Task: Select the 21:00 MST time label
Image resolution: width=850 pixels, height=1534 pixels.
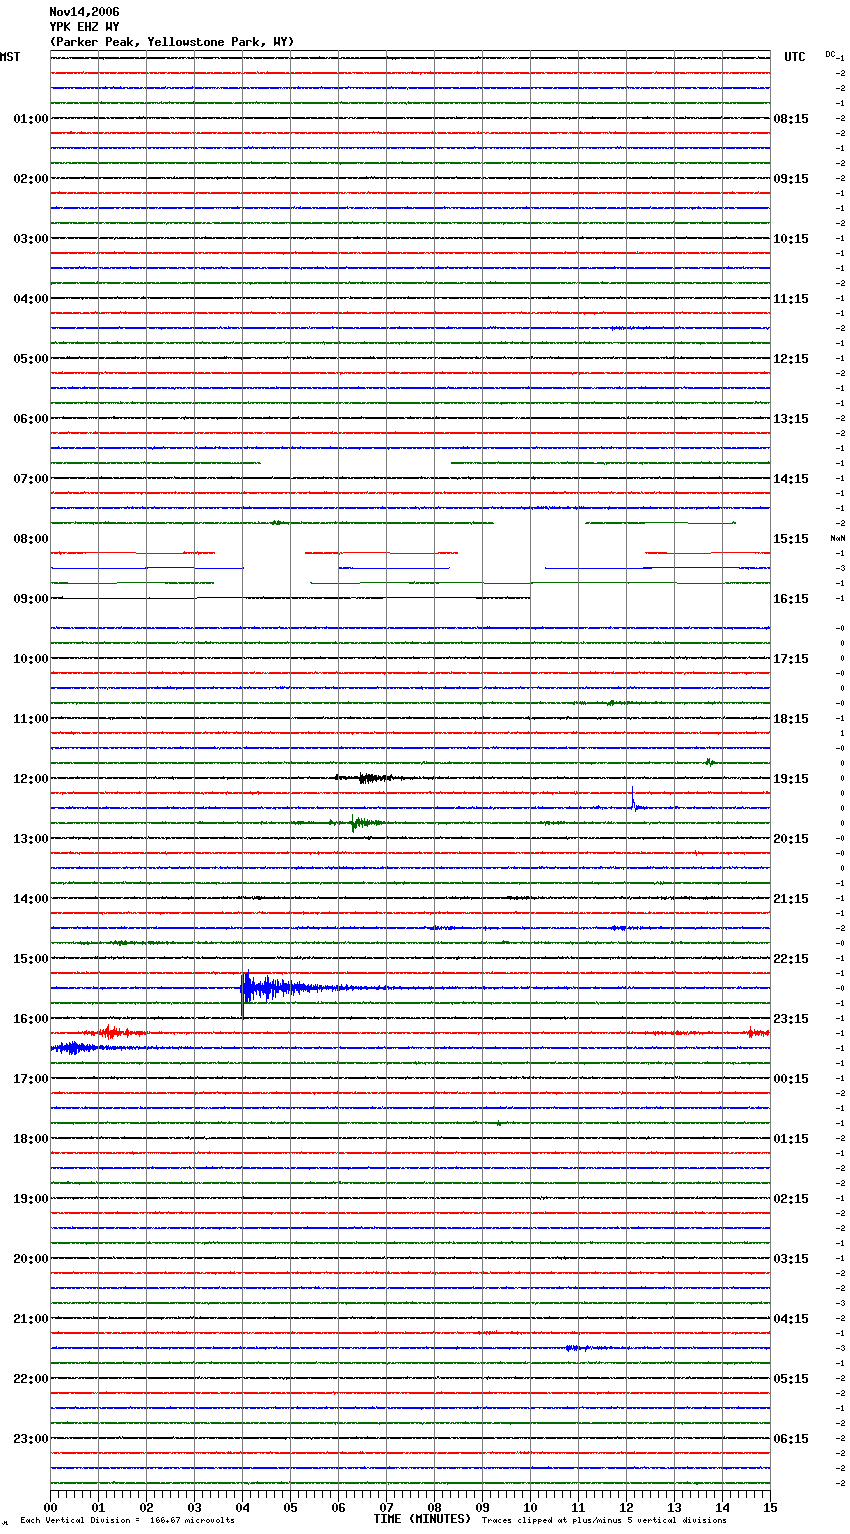Action: pyautogui.click(x=31, y=1319)
